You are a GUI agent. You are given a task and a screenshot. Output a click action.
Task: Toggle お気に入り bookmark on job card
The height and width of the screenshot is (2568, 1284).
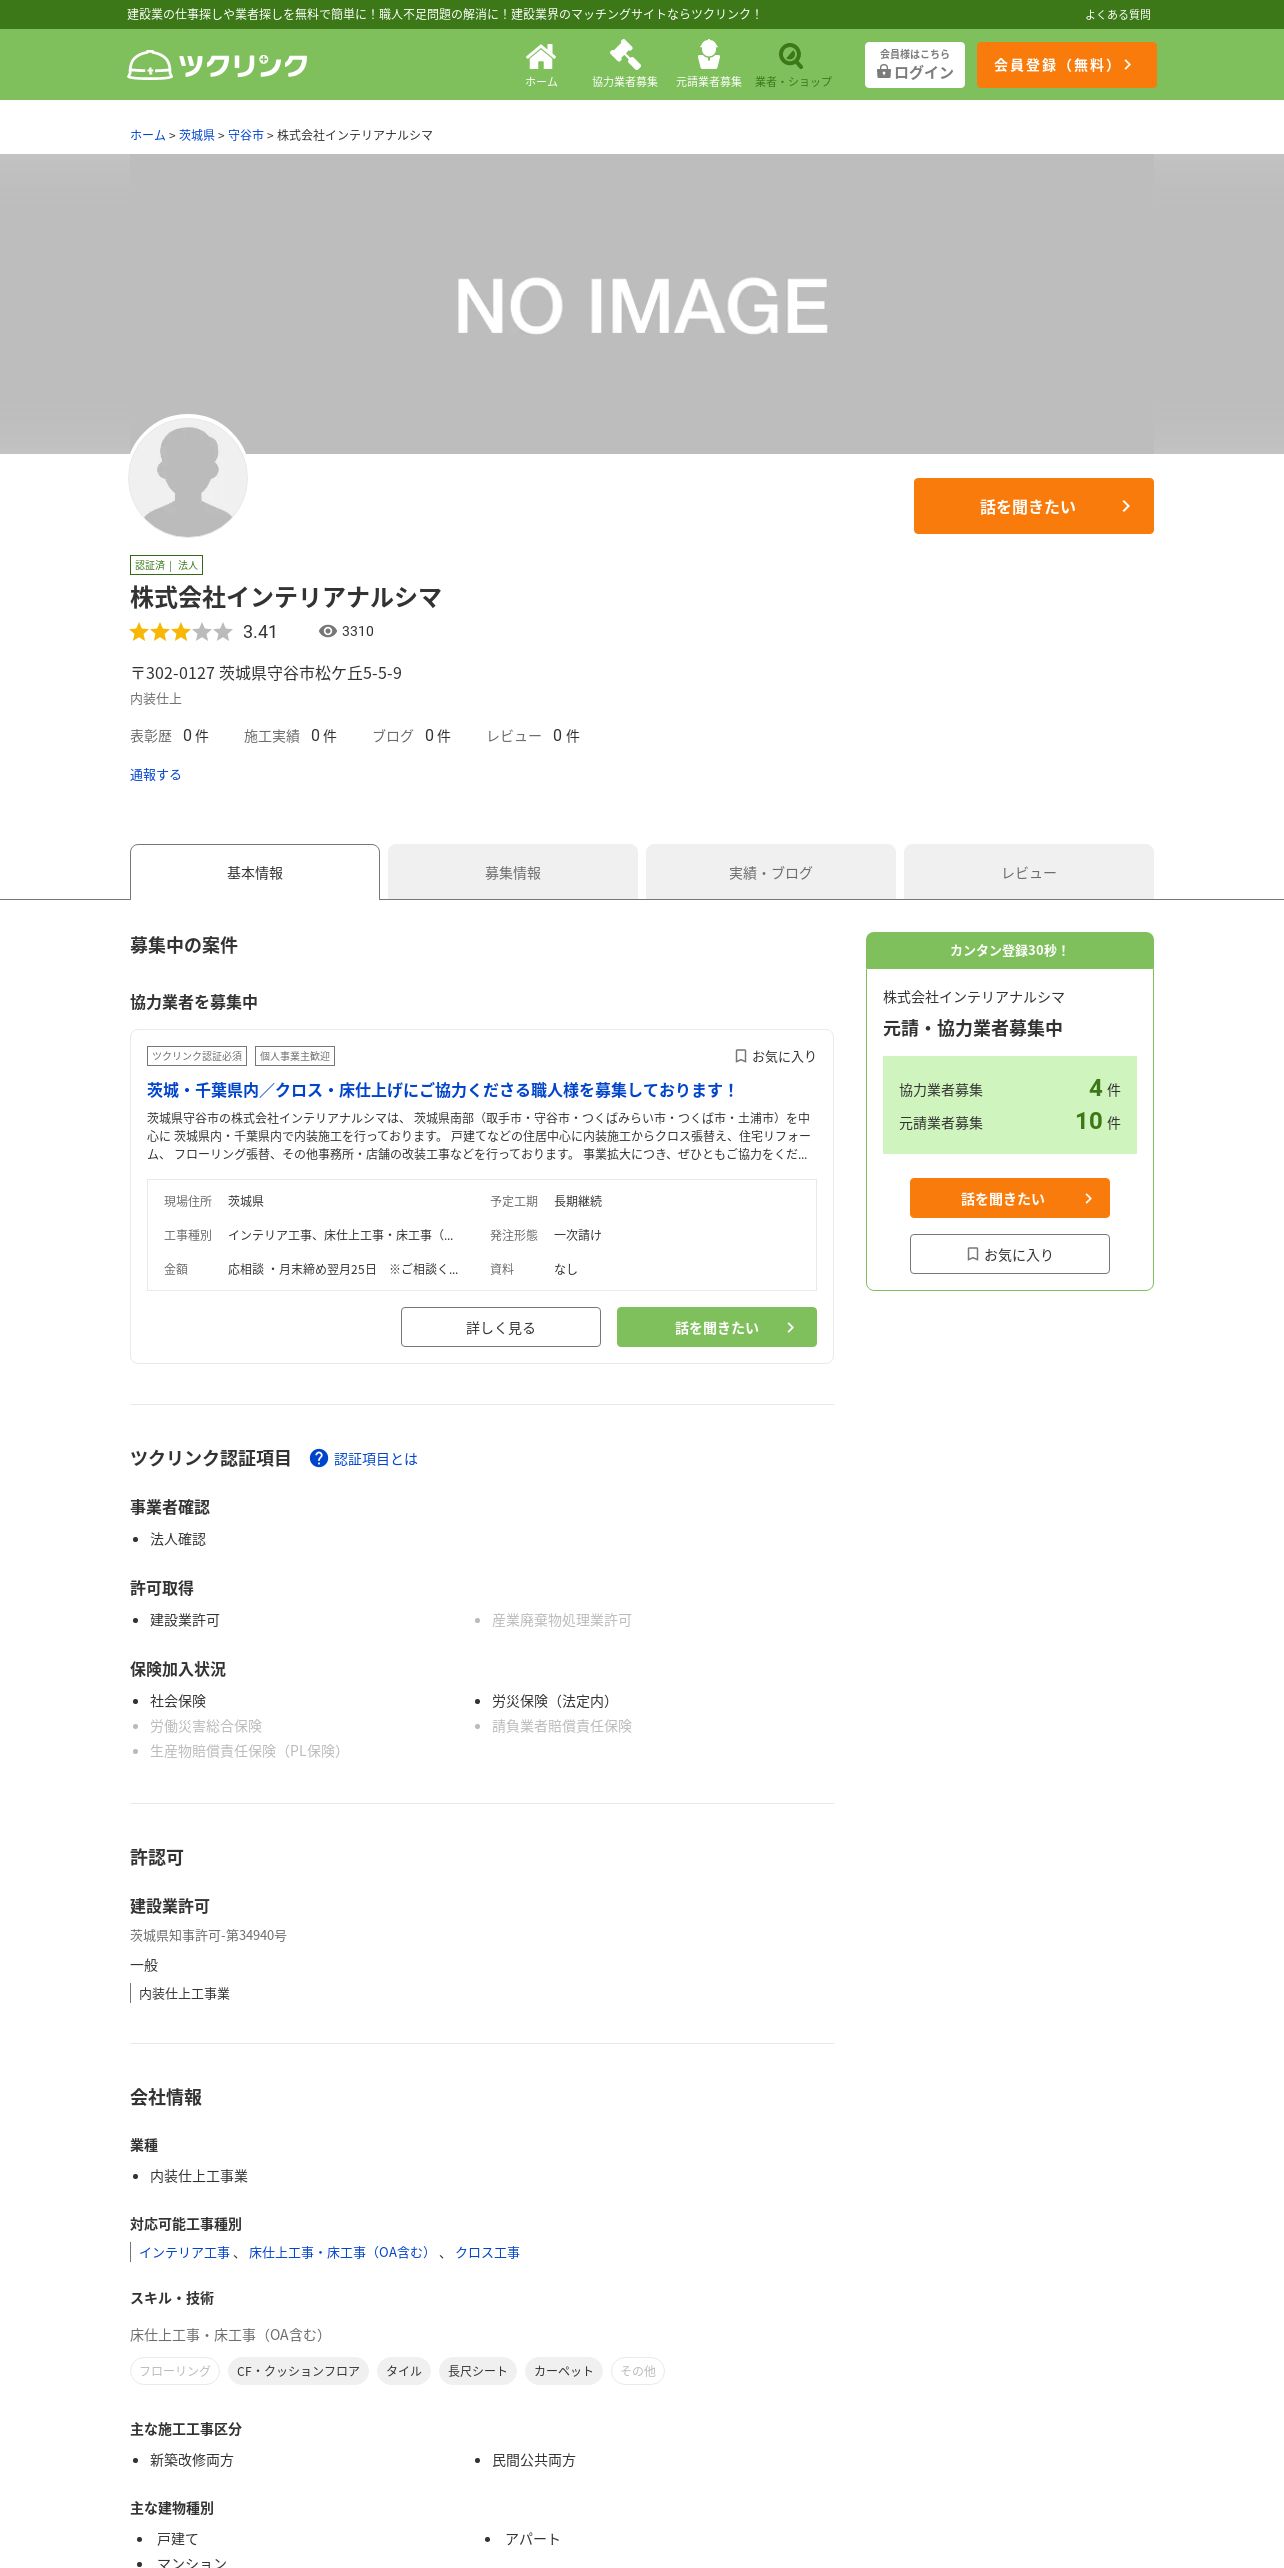(x=775, y=1056)
